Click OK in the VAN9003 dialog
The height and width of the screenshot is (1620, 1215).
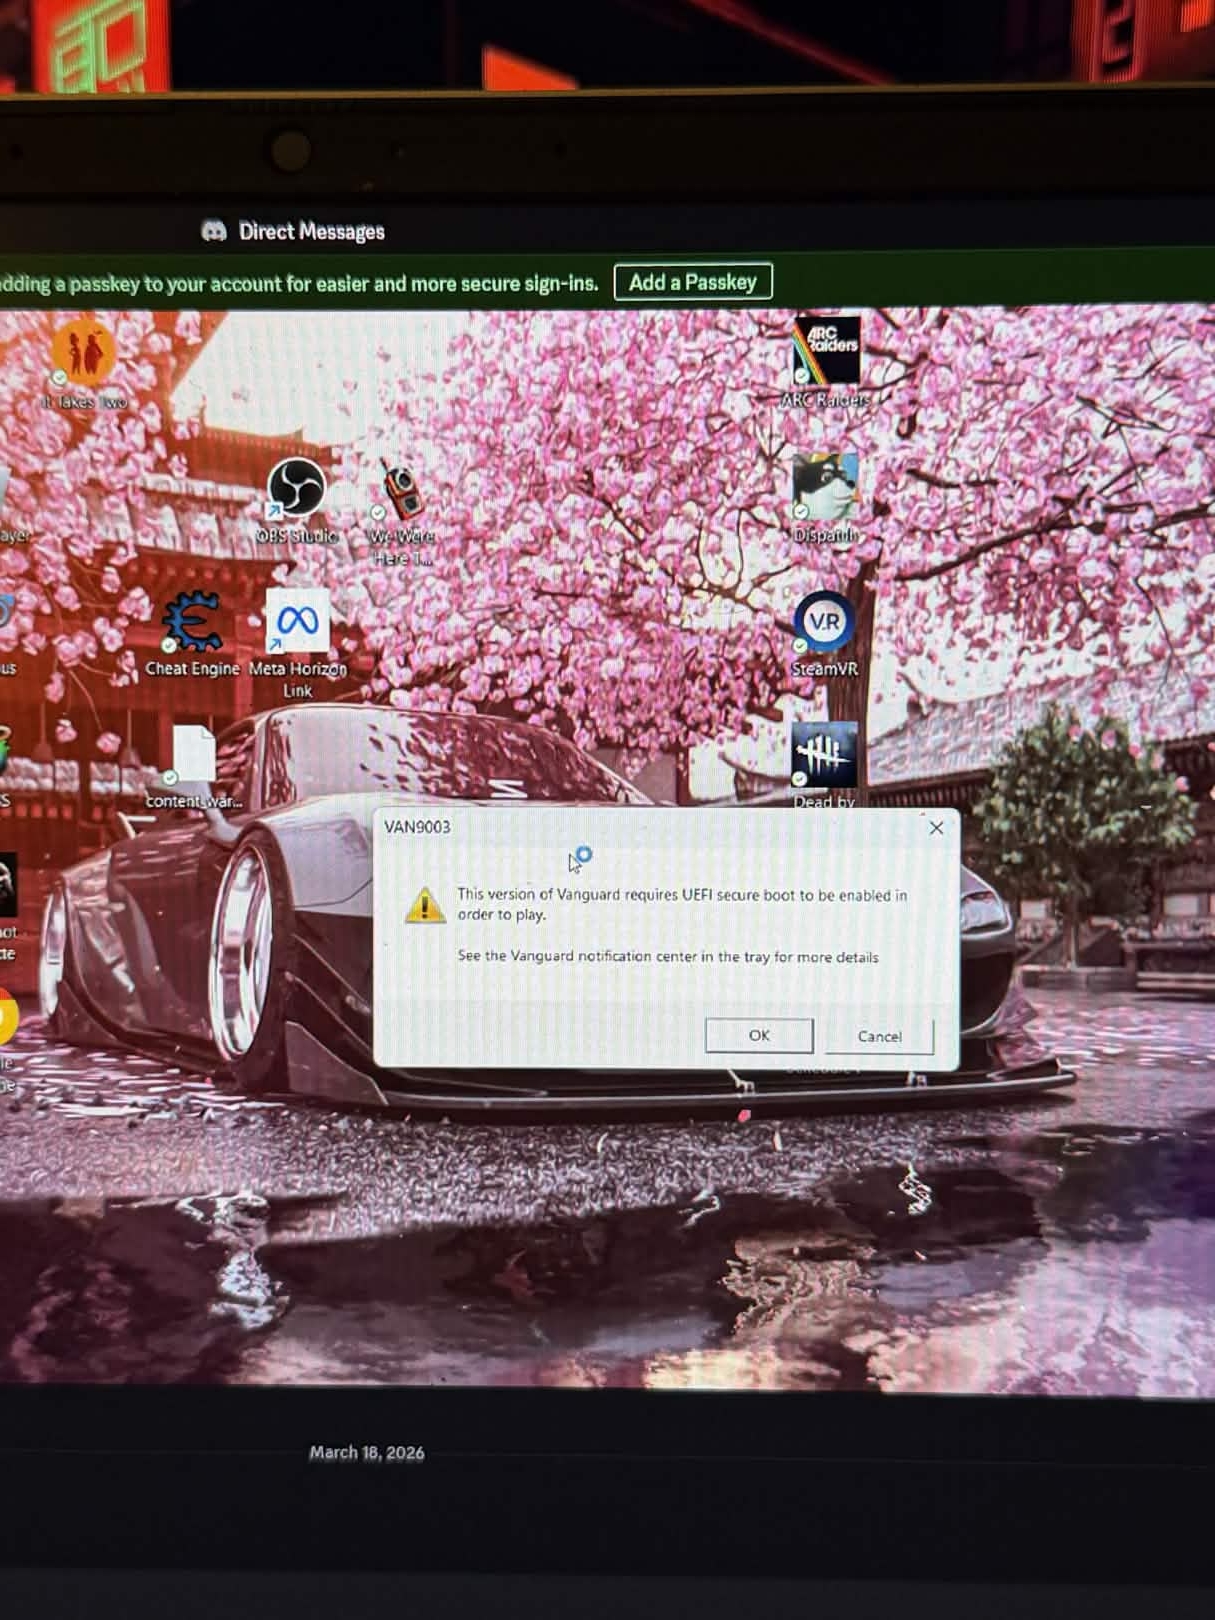click(x=759, y=1035)
